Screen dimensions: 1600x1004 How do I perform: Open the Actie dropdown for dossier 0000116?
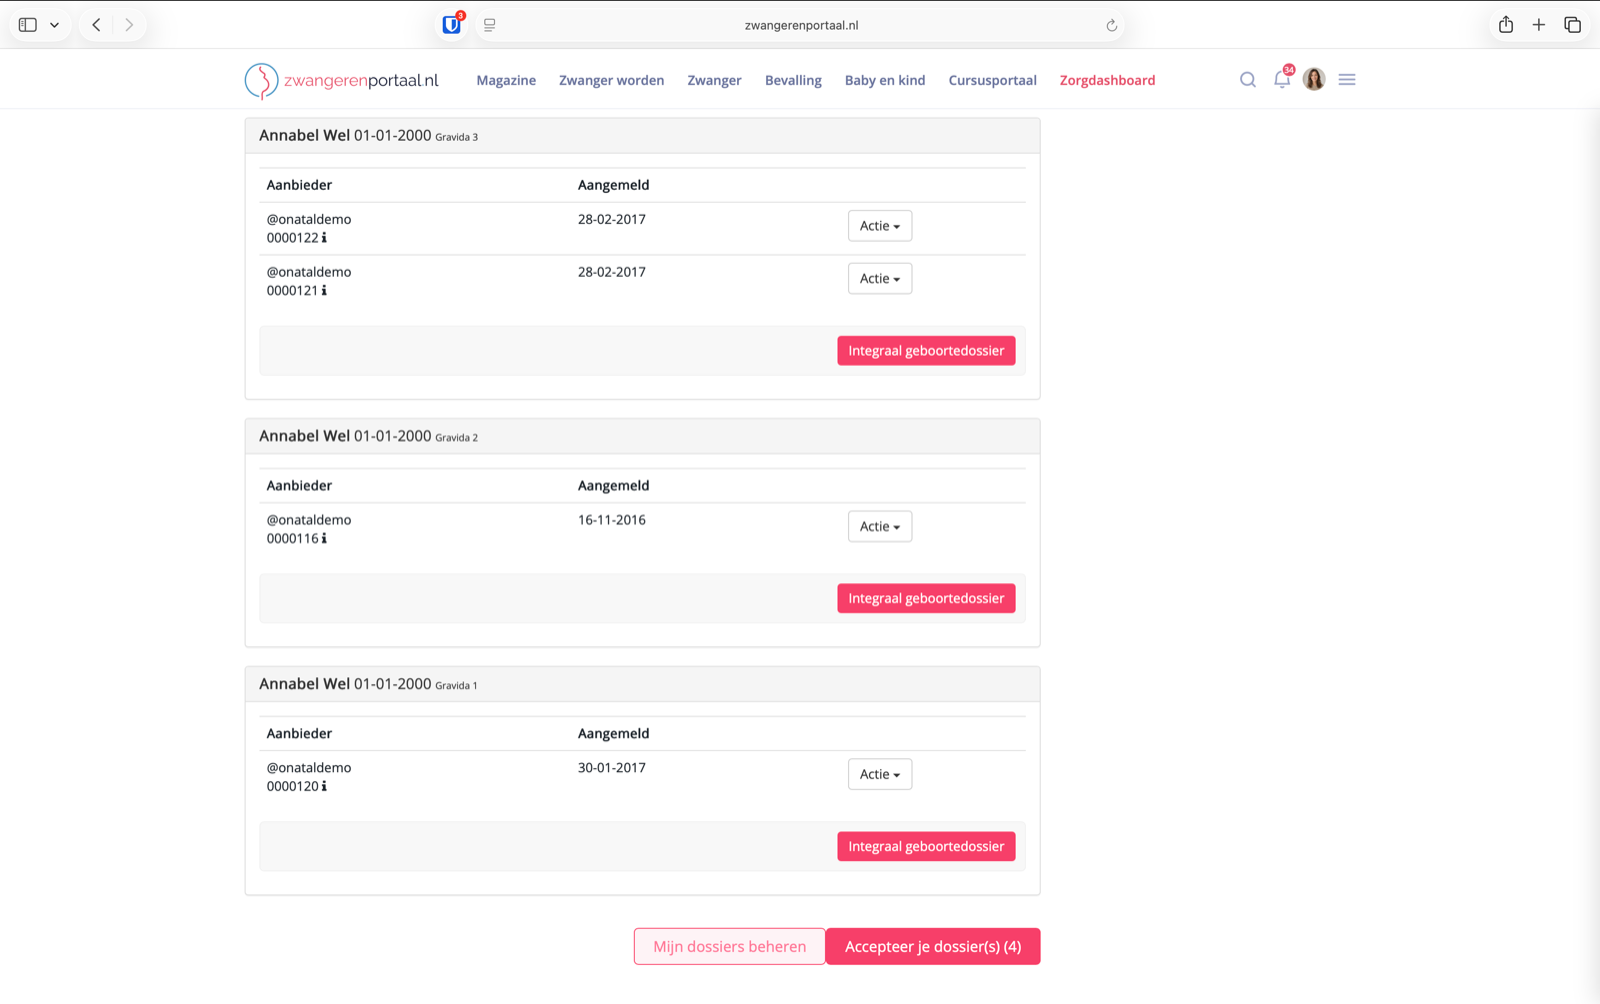pyautogui.click(x=880, y=527)
